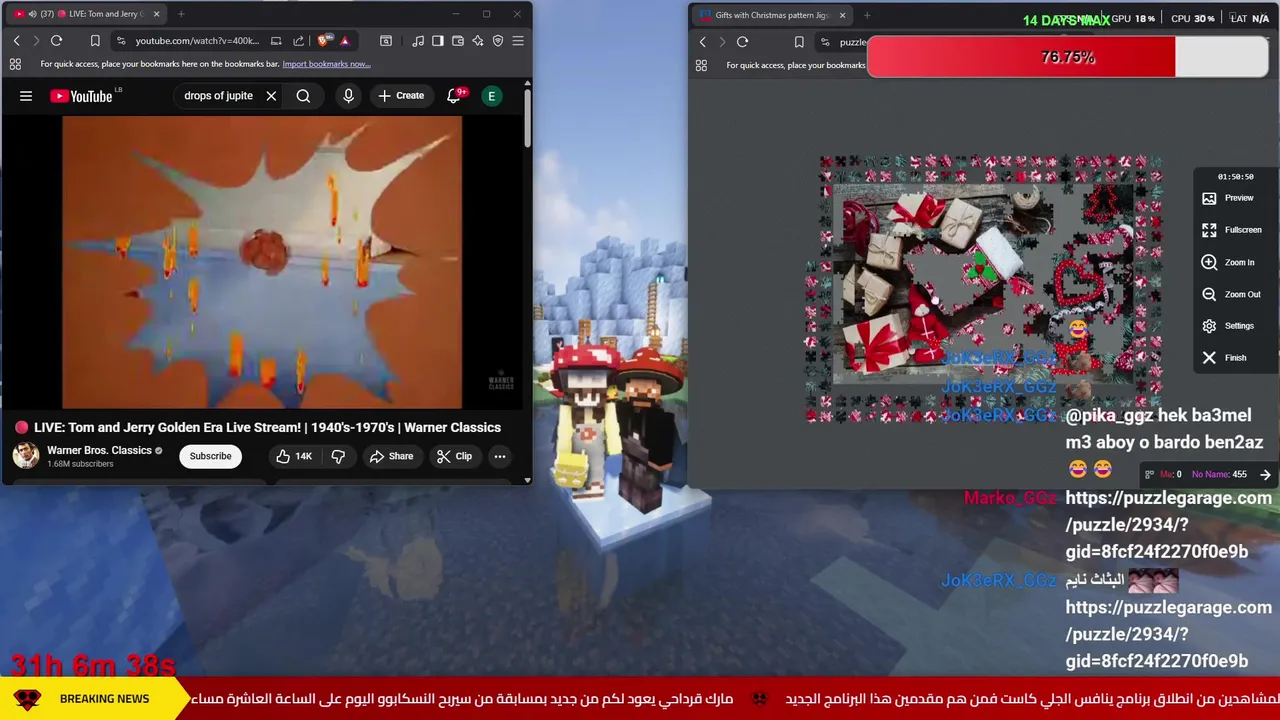
Task: Close the Tom and Jerry browser tab
Action: [156, 14]
